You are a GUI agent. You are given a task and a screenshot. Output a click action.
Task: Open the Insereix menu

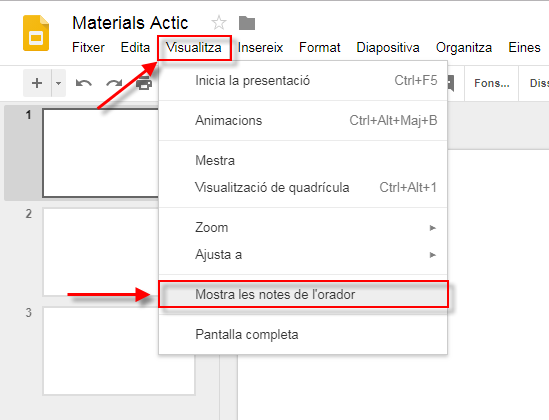(x=260, y=47)
